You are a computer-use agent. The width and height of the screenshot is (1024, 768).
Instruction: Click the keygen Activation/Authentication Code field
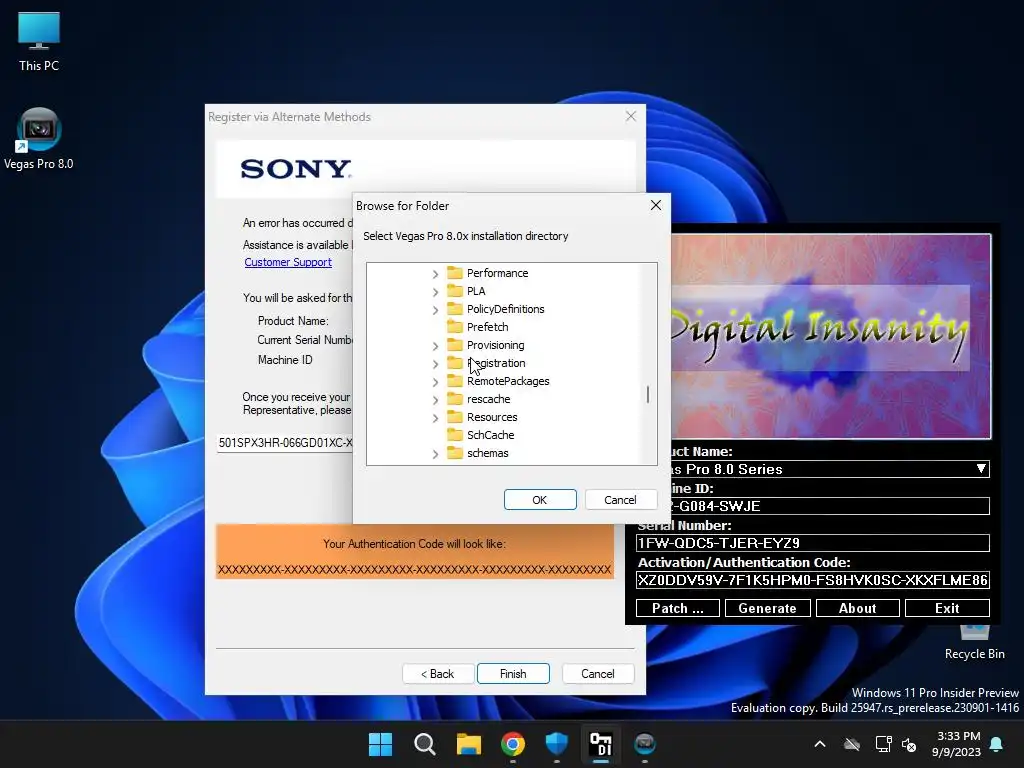pyautogui.click(x=812, y=580)
